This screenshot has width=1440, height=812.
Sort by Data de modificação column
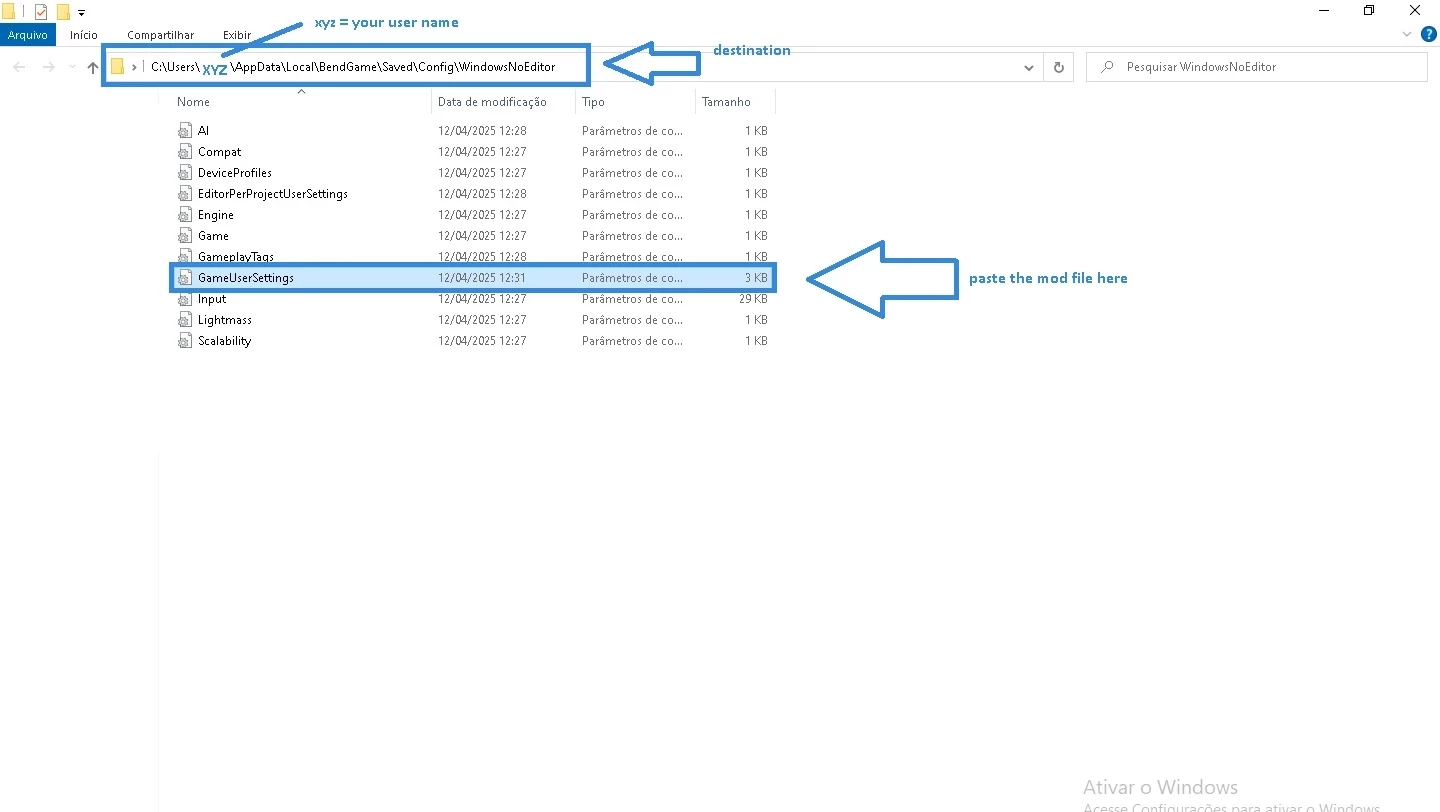pos(492,102)
